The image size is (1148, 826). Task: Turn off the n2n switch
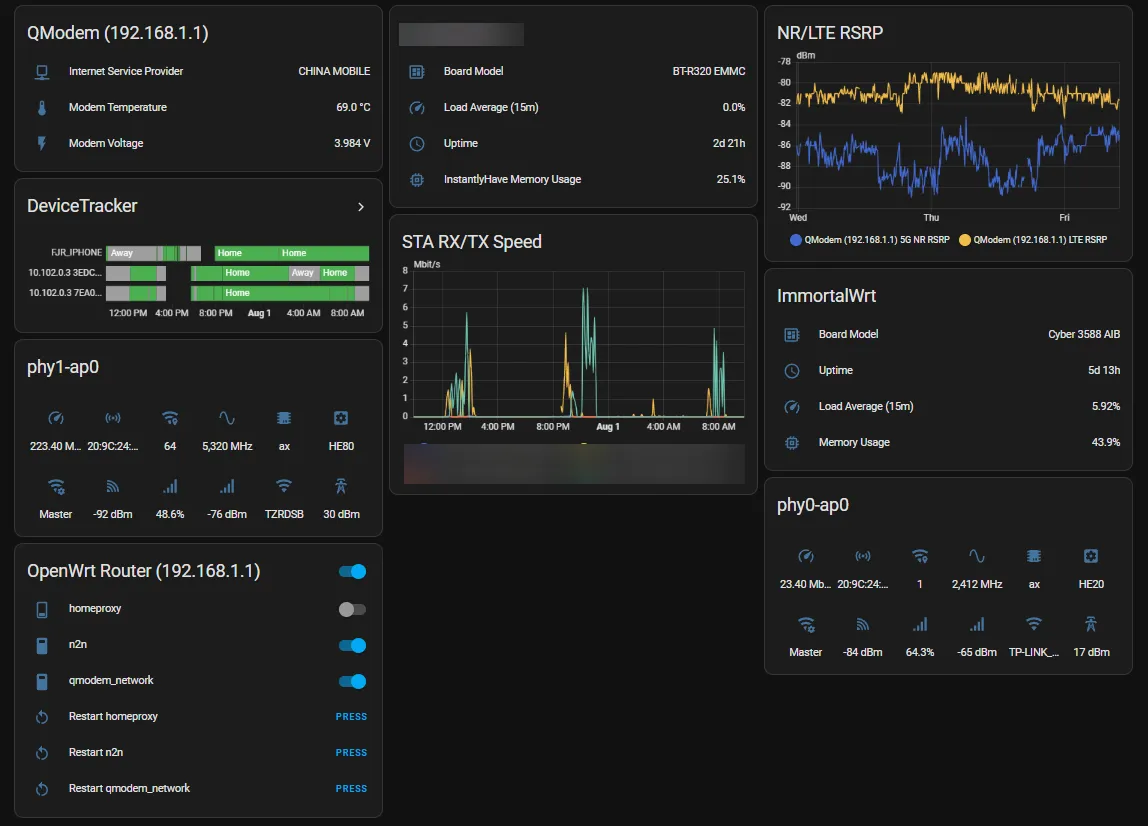pos(352,645)
